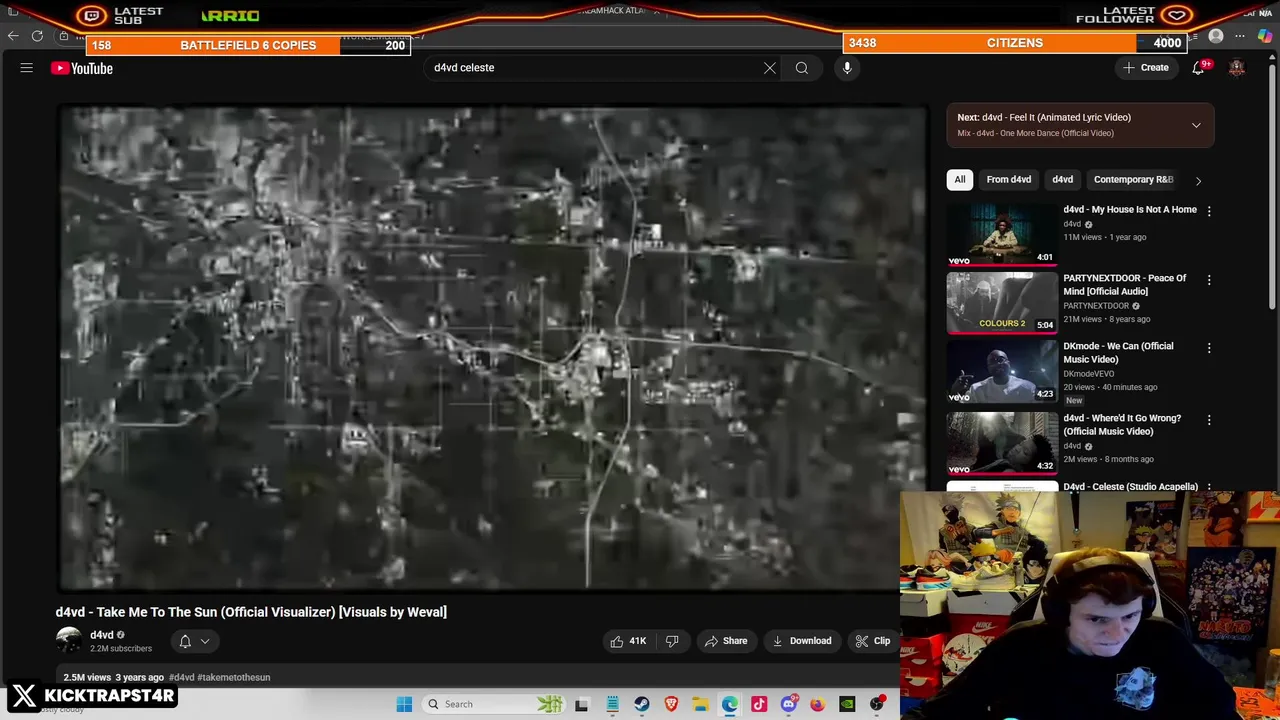1280x720 pixels.
Task: Open options for DKmode We Can video
Action: pyautogui.click(x=1209, y=348)
